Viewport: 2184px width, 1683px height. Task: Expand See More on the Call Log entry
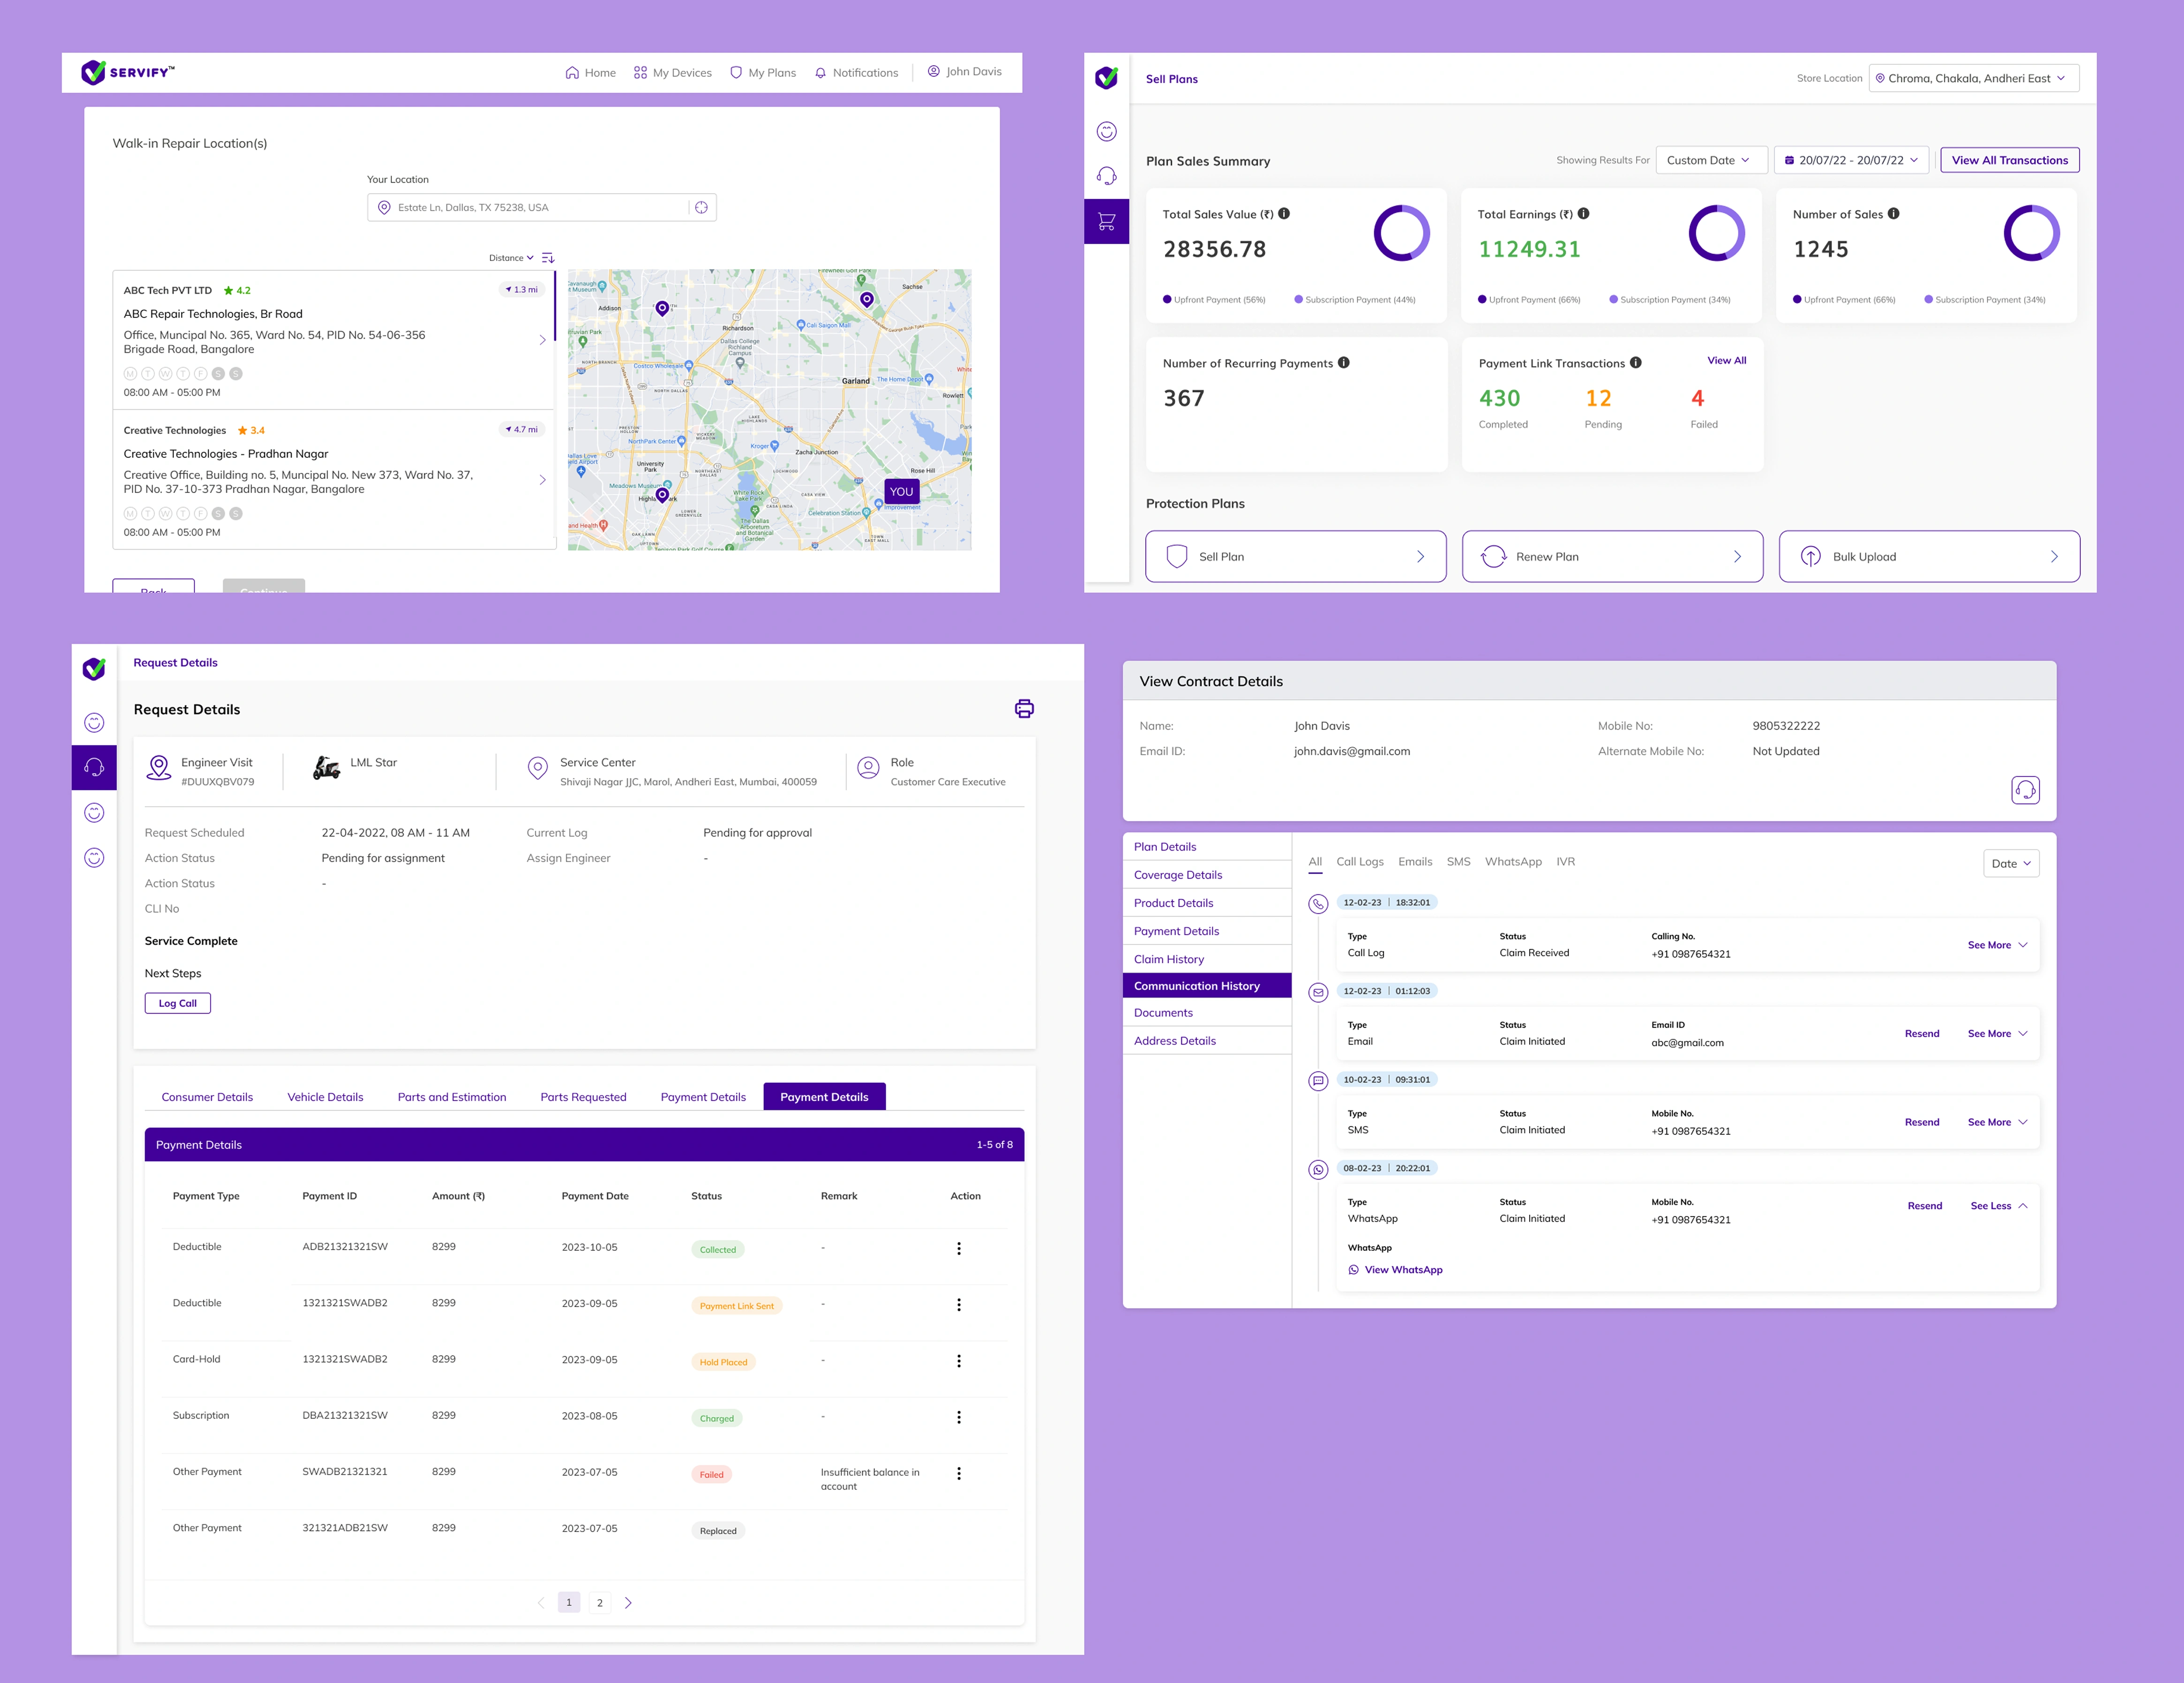point(1997,945)
